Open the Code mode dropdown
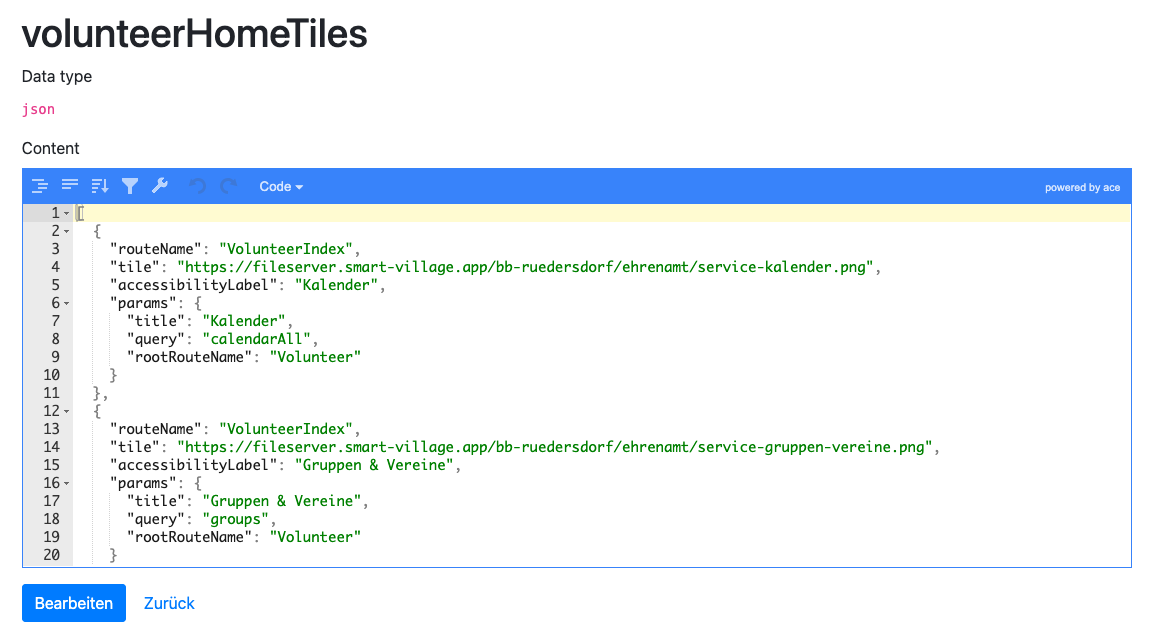Viewport: 1153px width, 635px height. (280, 186)
